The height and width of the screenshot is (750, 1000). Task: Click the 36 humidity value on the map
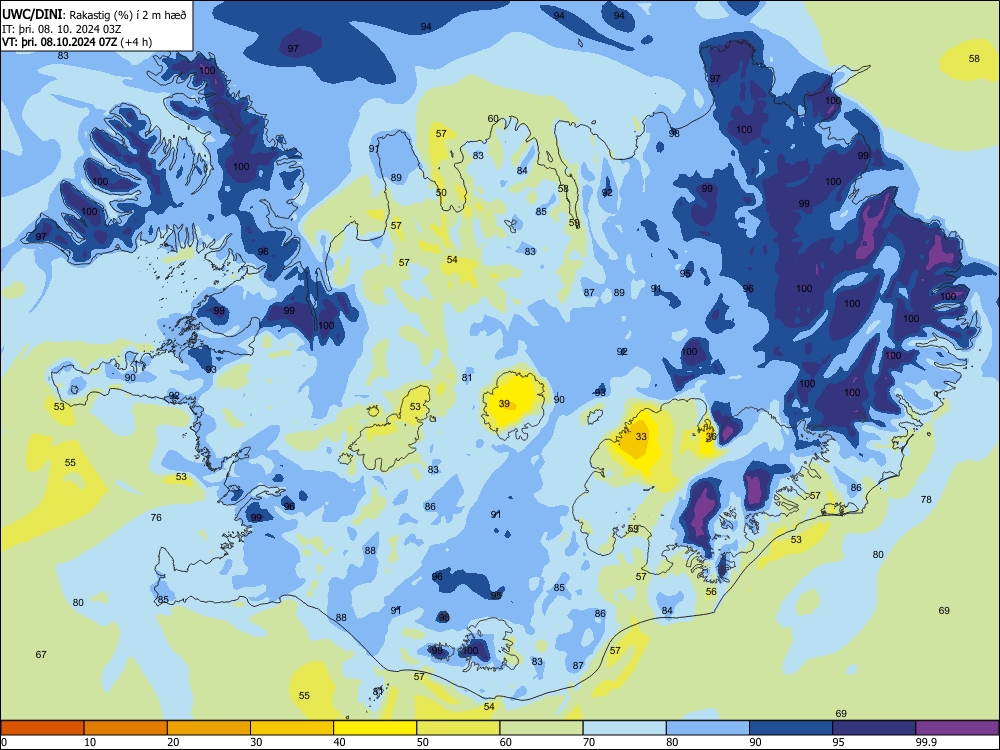point(711,437)
